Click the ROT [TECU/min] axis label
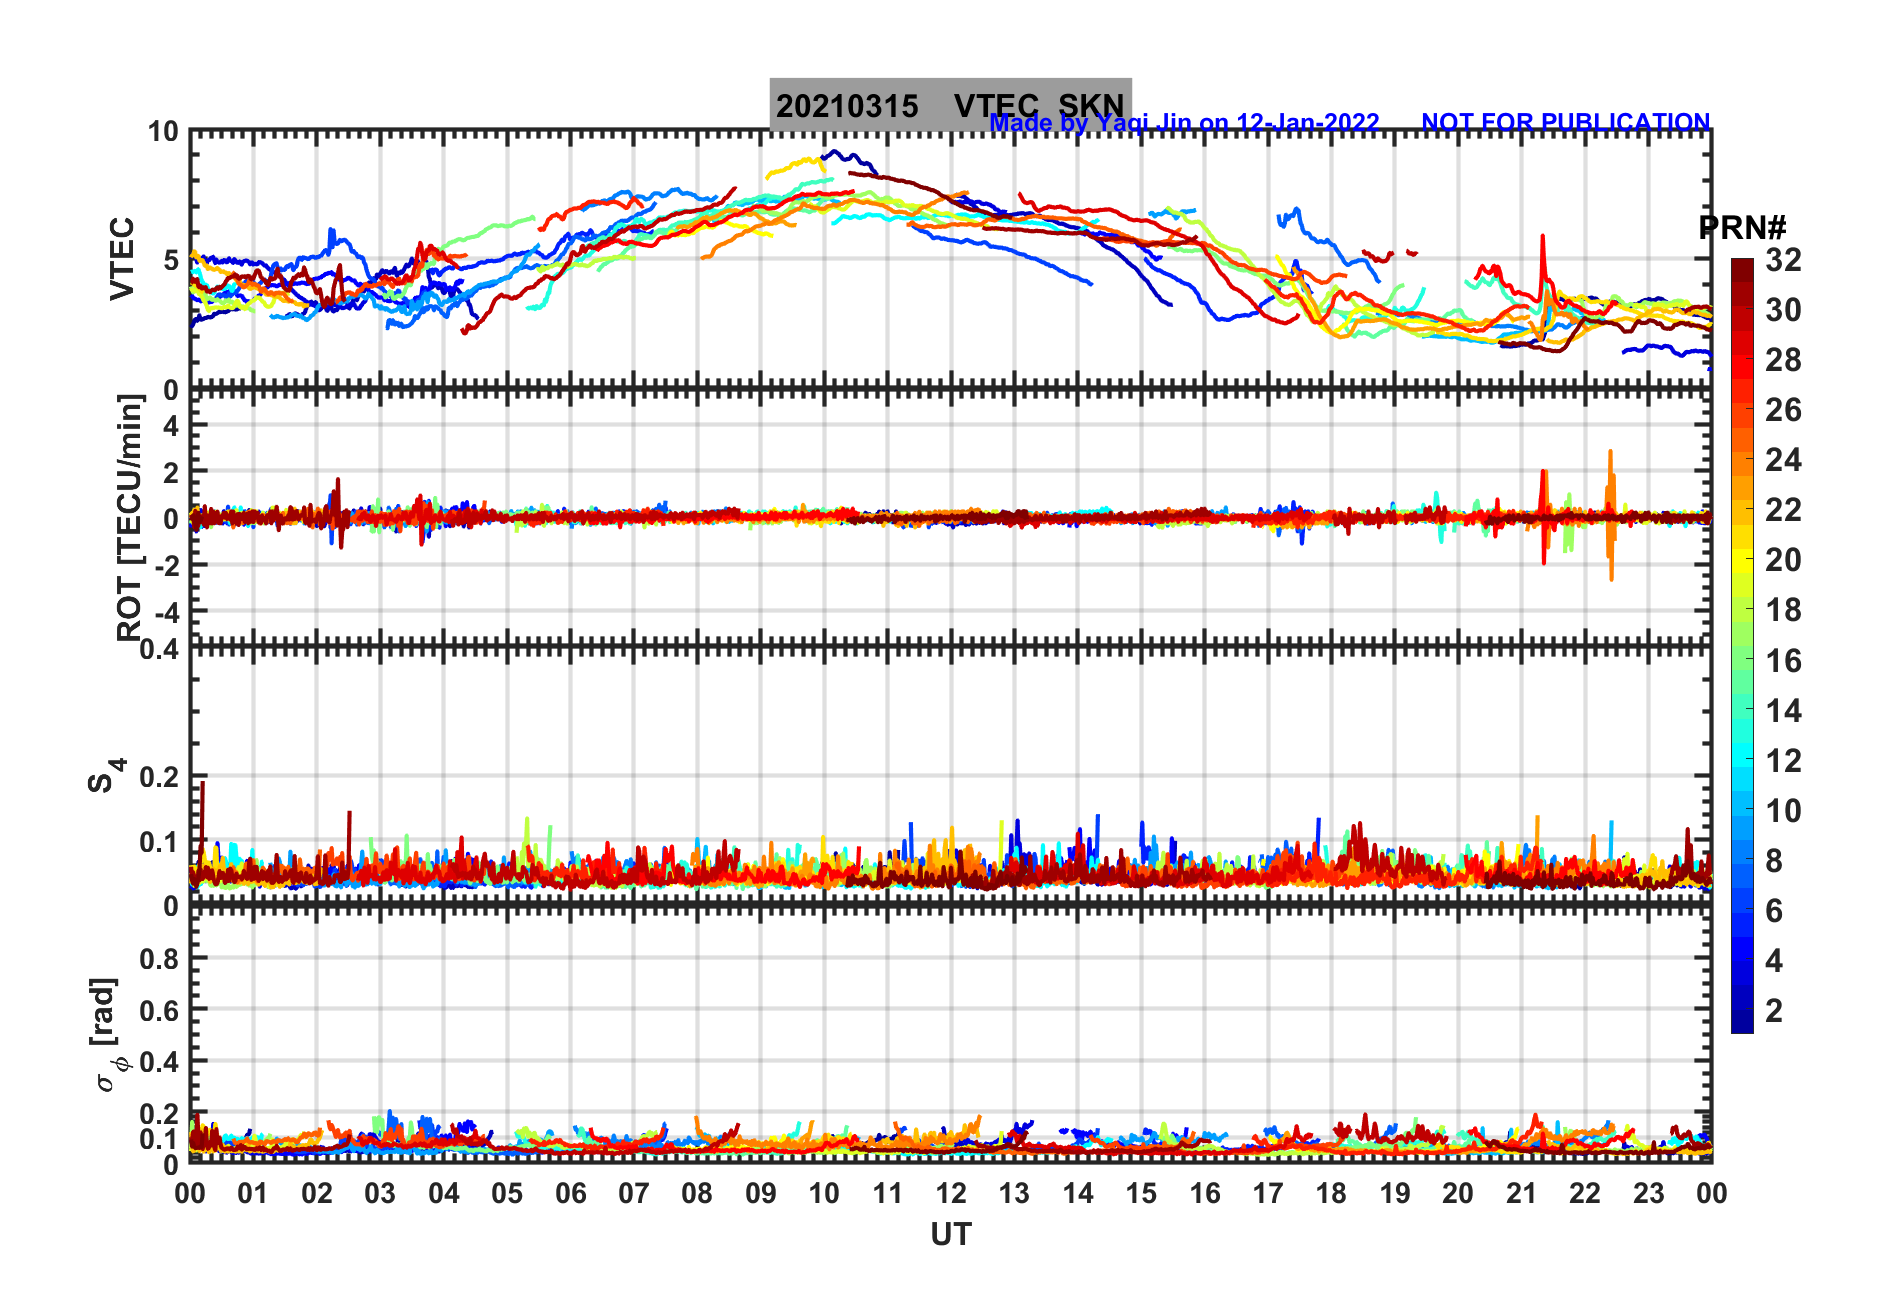The image size is (1902, 1292). click(x=130, y=518)
